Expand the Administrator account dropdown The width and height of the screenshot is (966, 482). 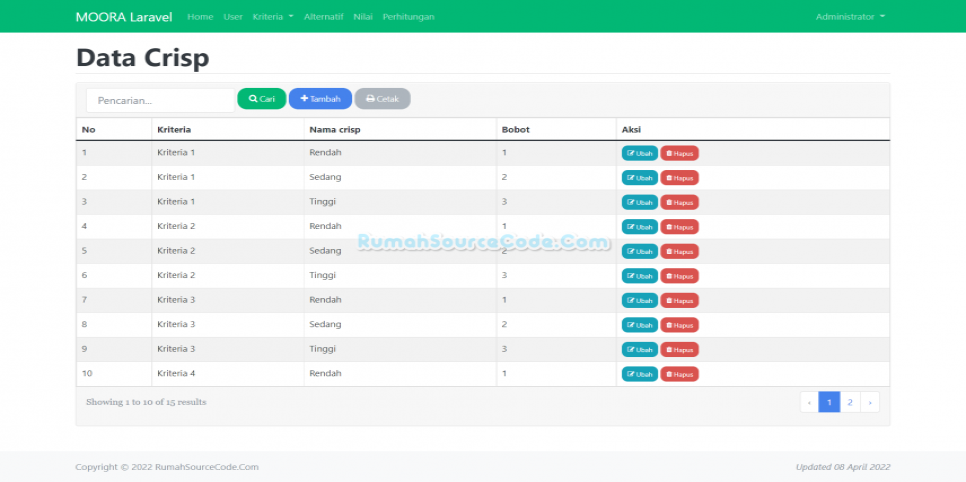(850, 17)
